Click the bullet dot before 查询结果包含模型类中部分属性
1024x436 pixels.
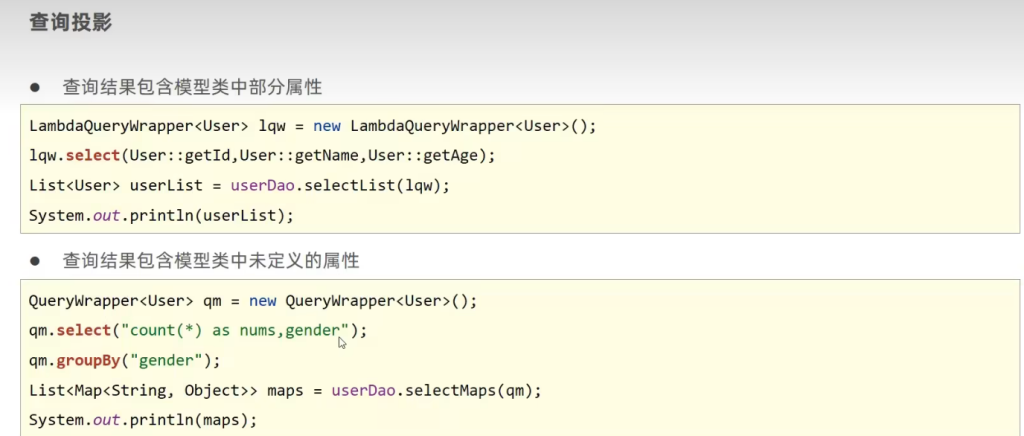pyautogui.click(x=34, y=87)
